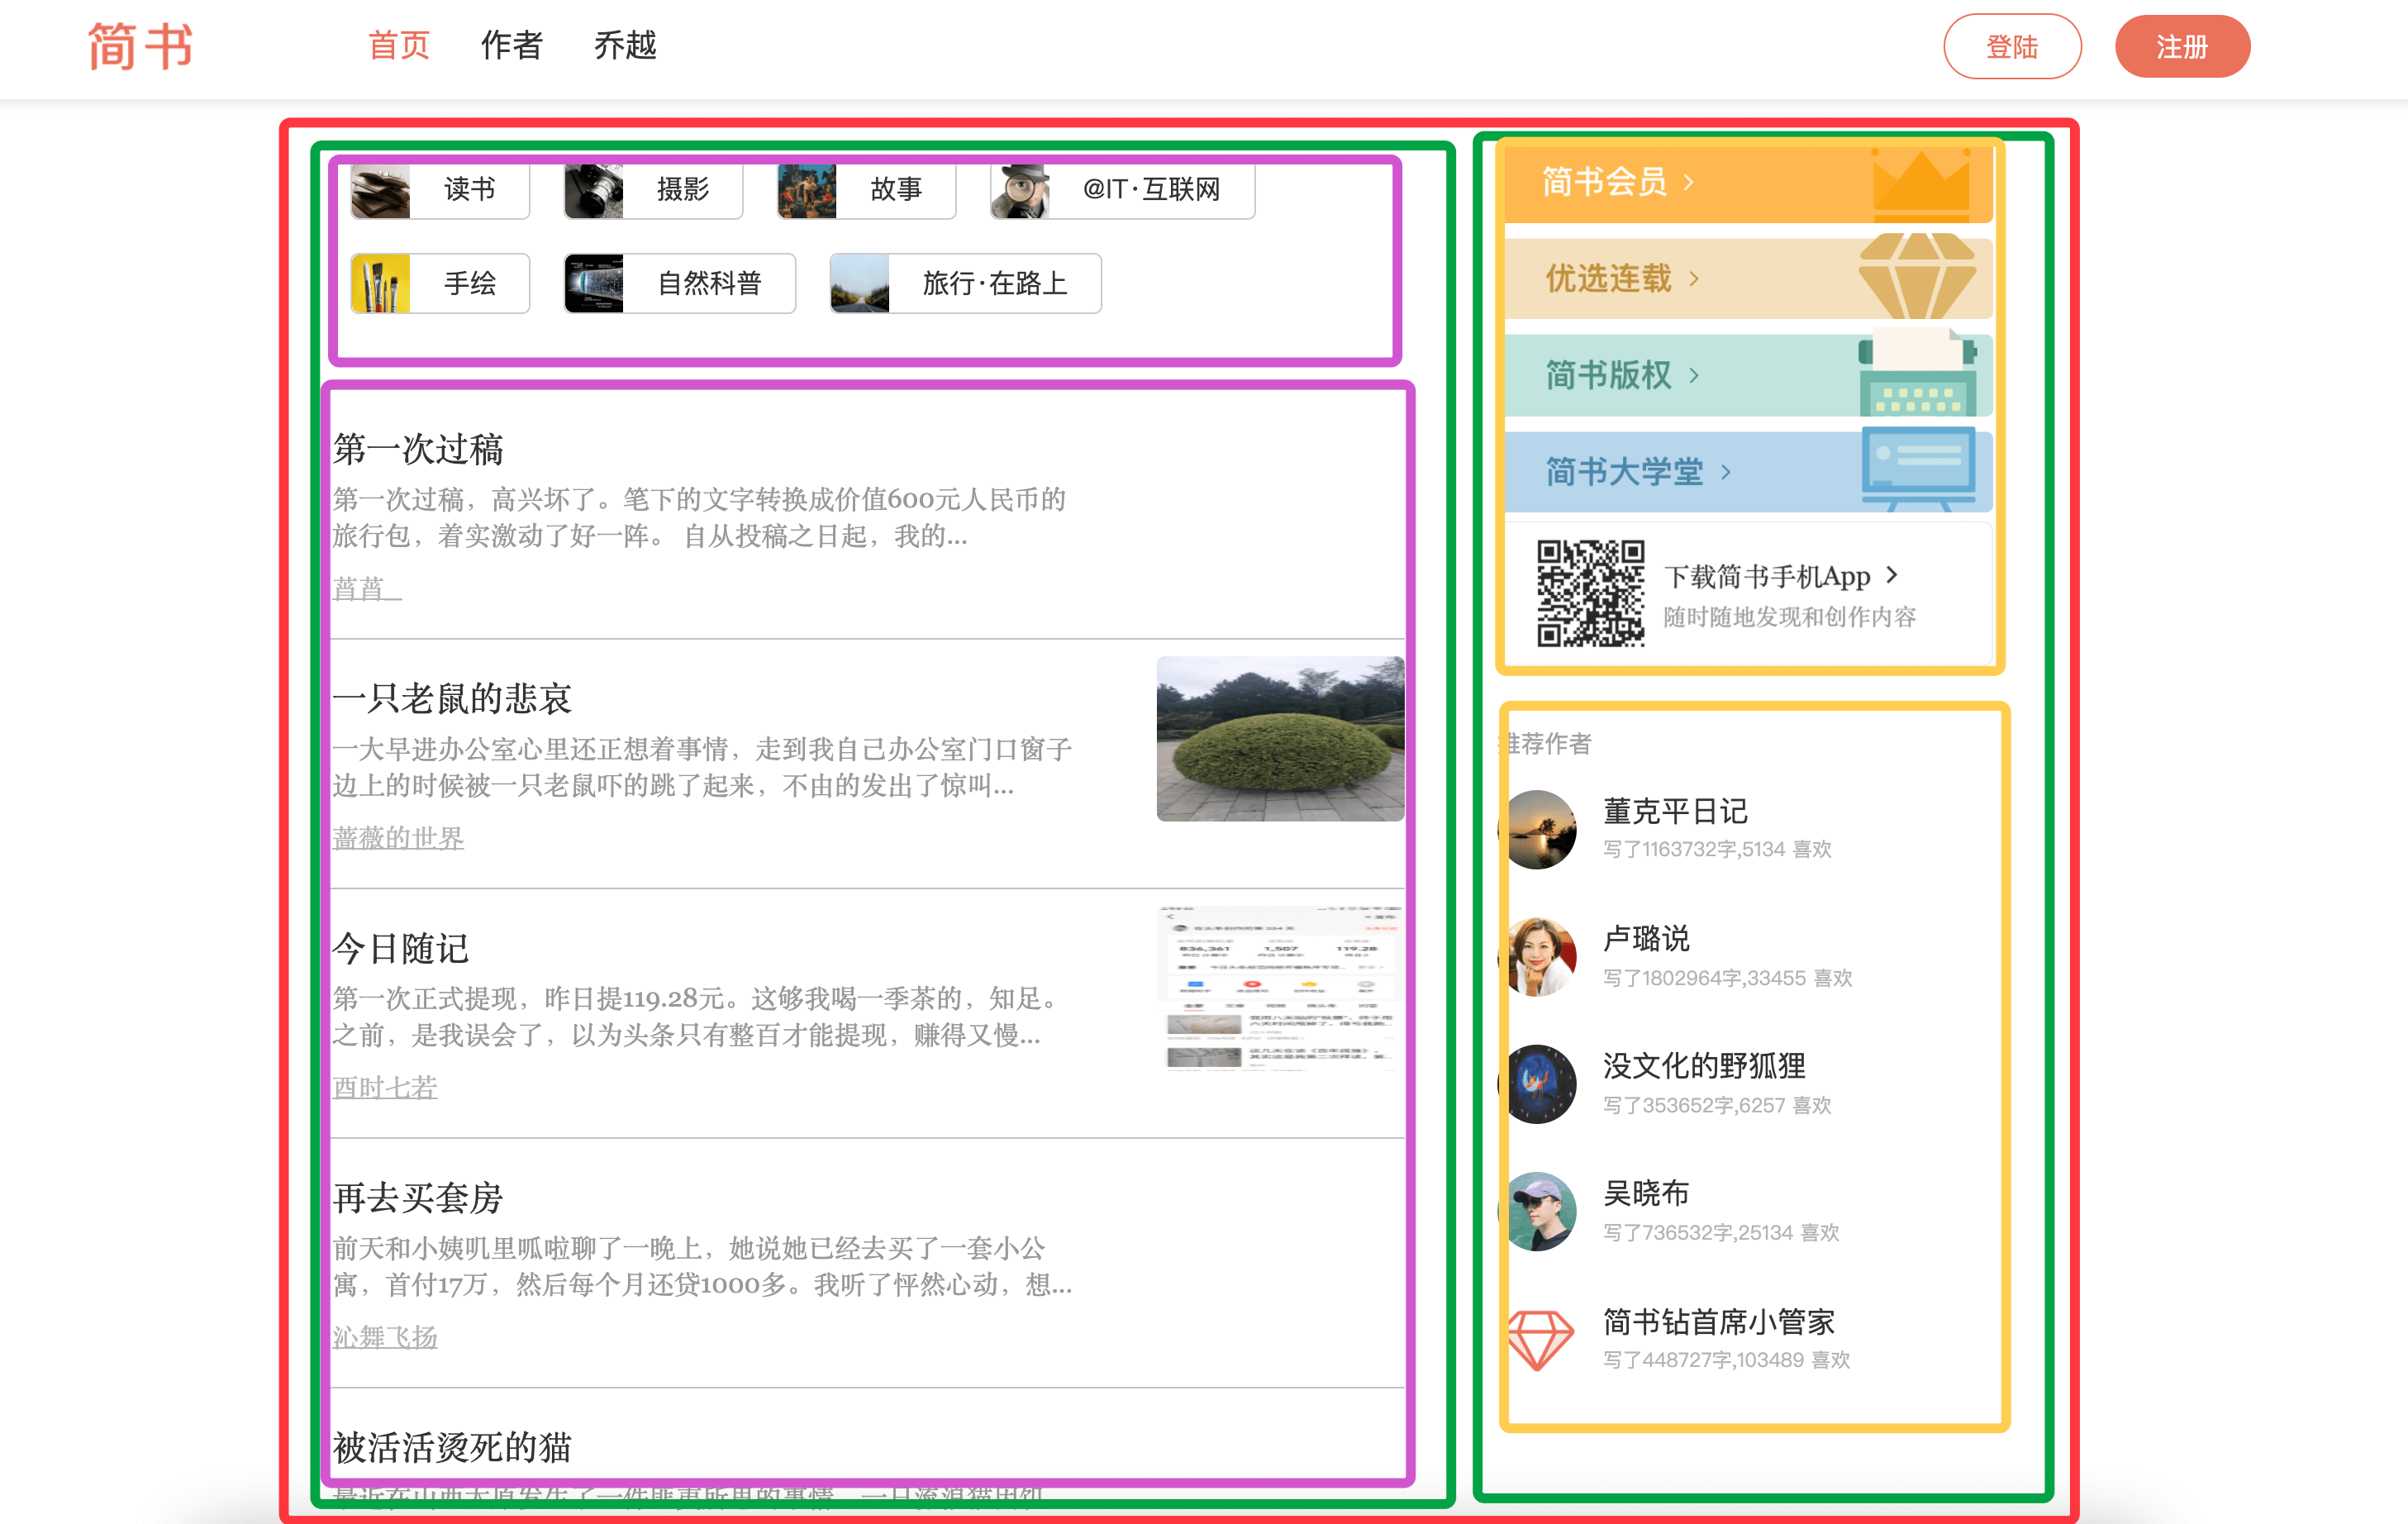Click the 随时随地发现和创作内容 text
2408x1524 pixels.
1790,617
